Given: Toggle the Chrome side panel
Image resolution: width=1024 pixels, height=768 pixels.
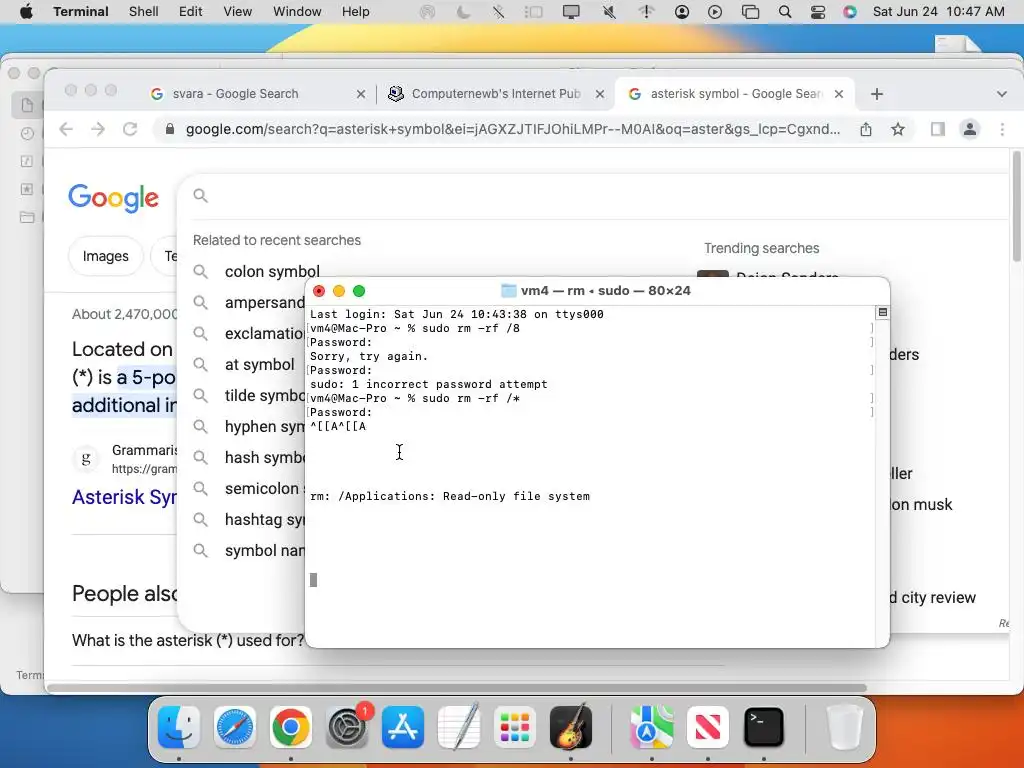Looking at the screenshot, I should coord(937,129).
